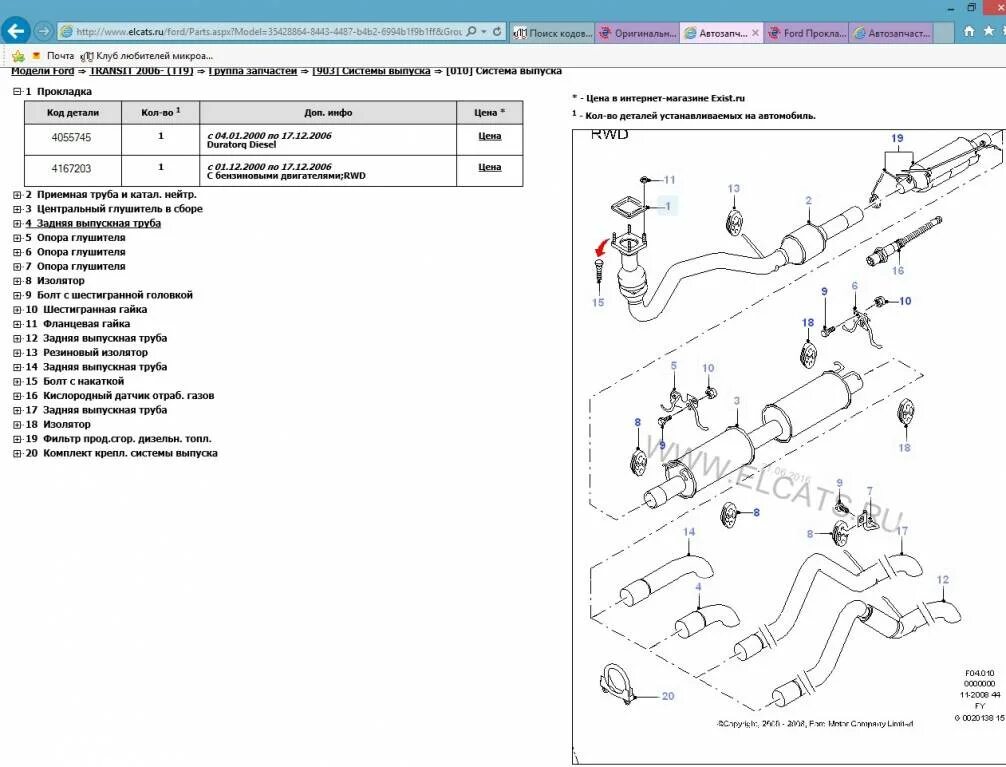Expand 4 Задняя выпускная труба node
Viewport: 1006px width, 767px height.
[x=17, y=223]
